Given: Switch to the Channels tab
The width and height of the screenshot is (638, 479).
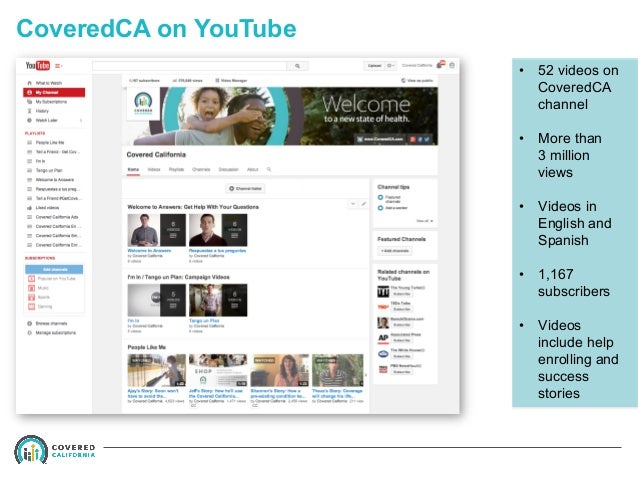Looking at the screenshot, I should [201, 170].
